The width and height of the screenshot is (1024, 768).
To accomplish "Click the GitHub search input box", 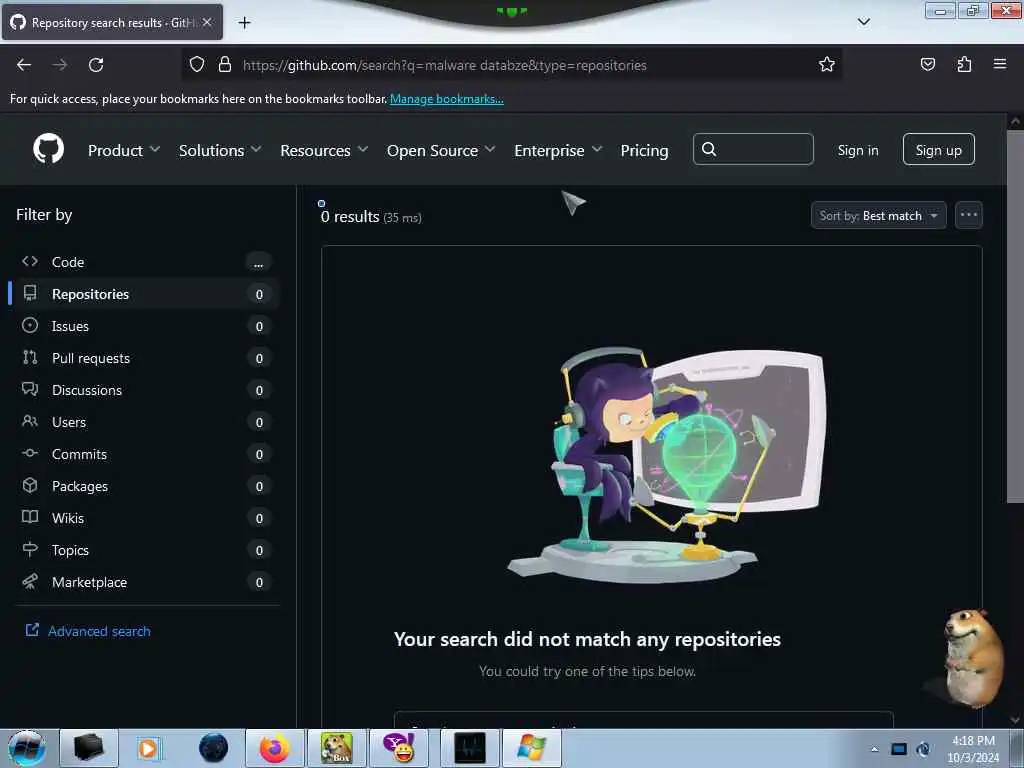I will [x=753, y=150].
